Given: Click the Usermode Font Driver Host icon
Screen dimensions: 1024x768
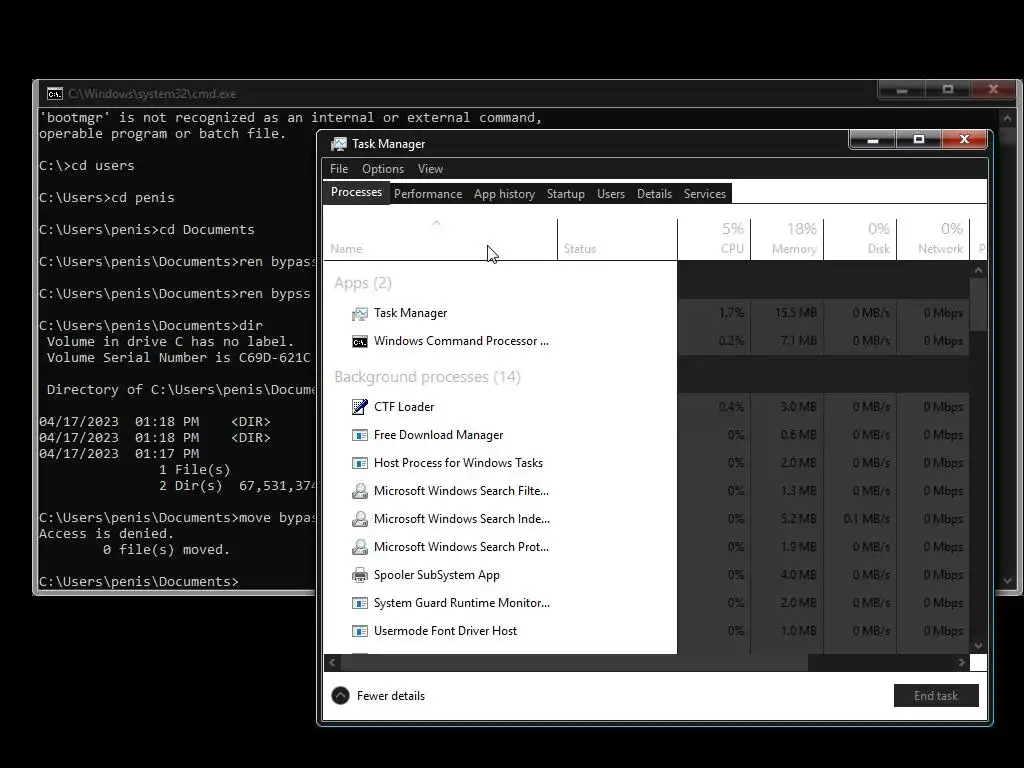Looking at the screenshot, I should (359, 631).
